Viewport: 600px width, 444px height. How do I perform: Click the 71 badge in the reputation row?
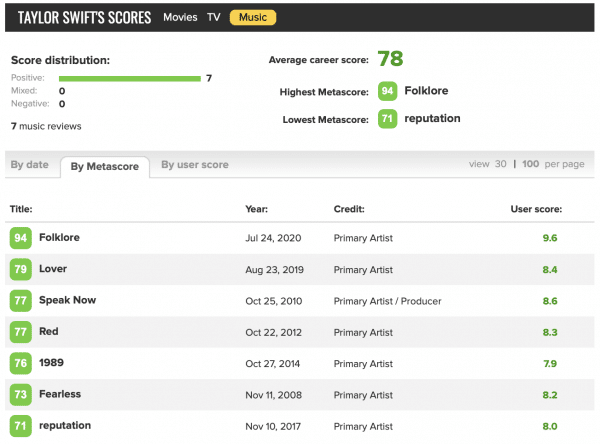pos(20,425)
